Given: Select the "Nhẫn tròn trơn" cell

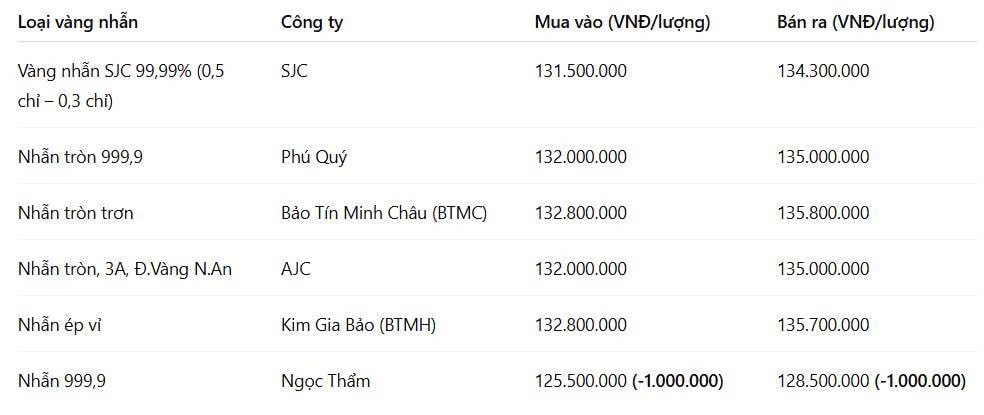Looking at the screenshot, I should tap(76, 213).
